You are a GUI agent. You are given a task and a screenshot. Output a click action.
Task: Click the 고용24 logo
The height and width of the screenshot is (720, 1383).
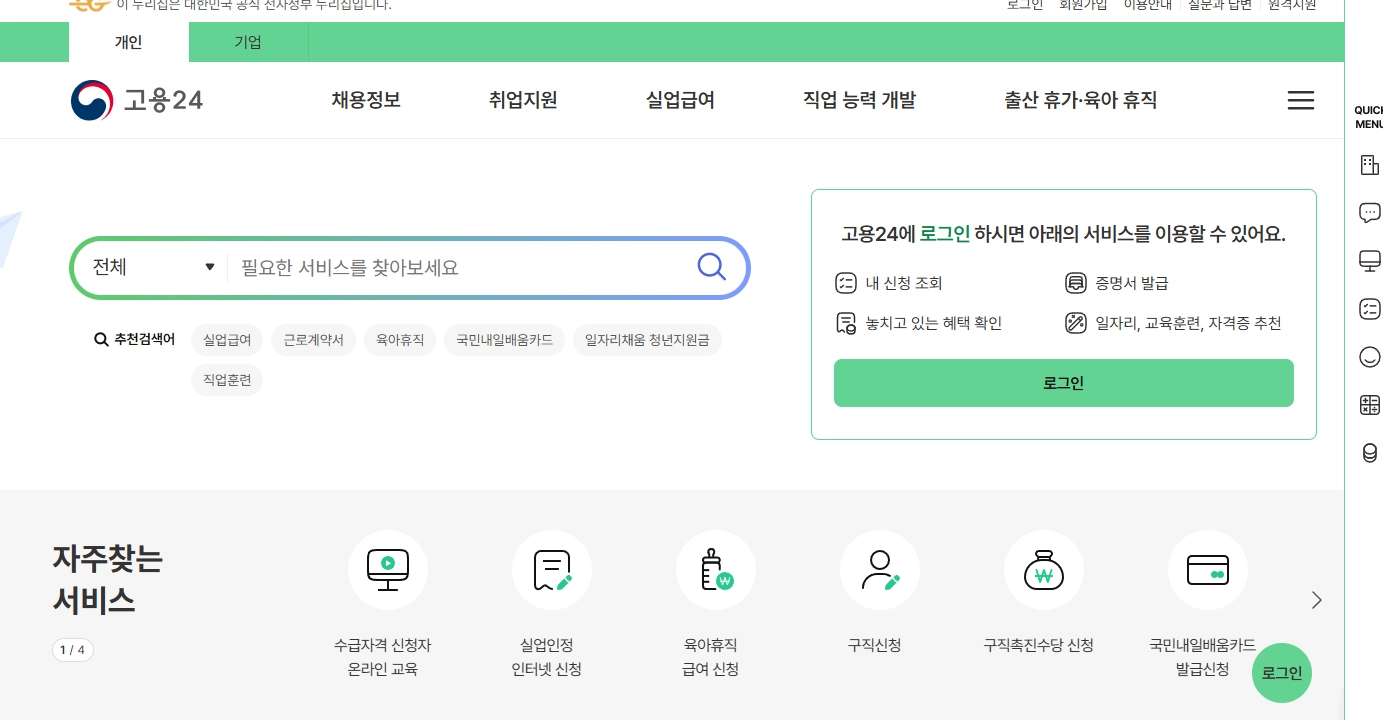(137, 100)
